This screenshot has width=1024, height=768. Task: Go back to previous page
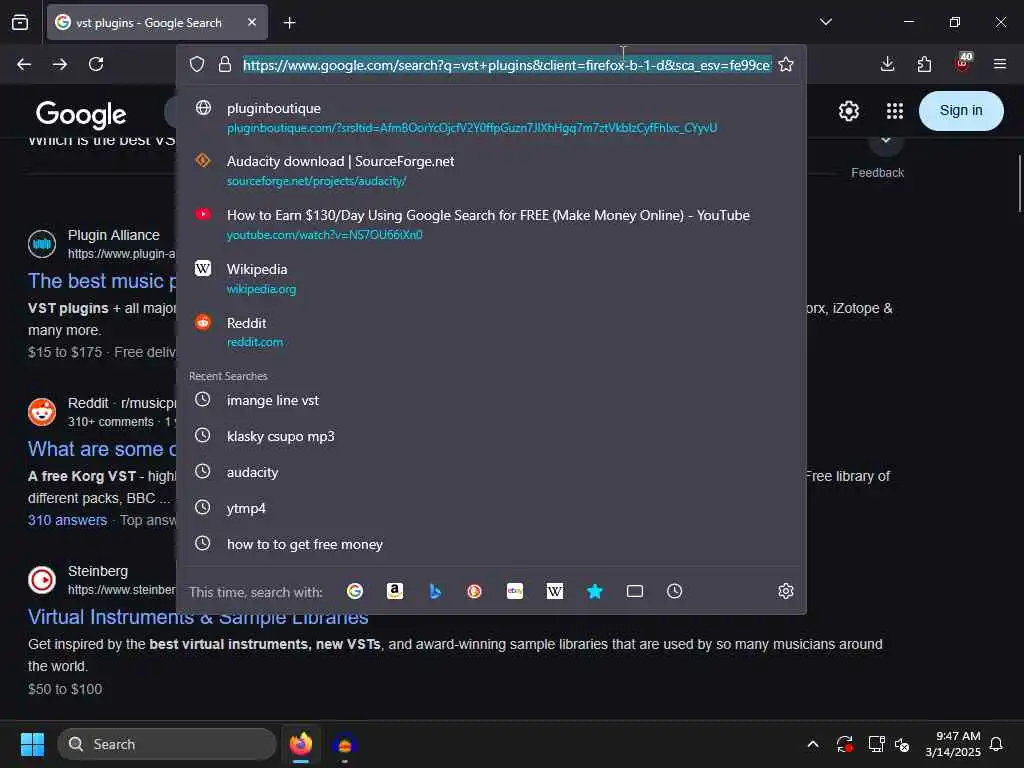click(24, 64)
